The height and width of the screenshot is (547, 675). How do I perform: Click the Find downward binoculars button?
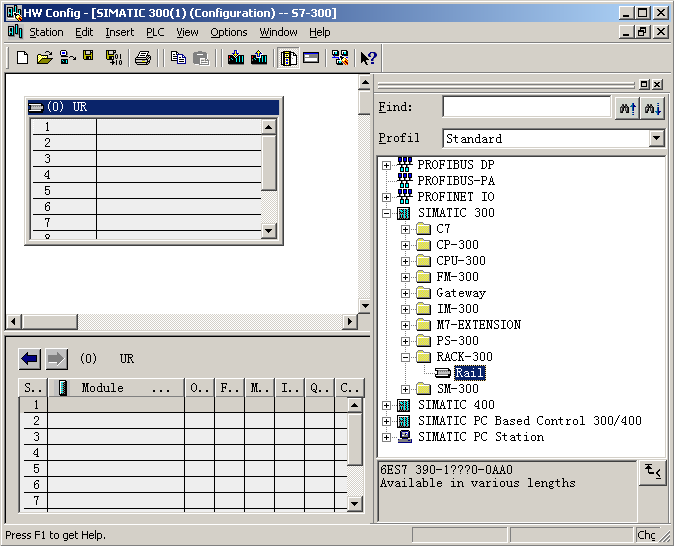653,107
